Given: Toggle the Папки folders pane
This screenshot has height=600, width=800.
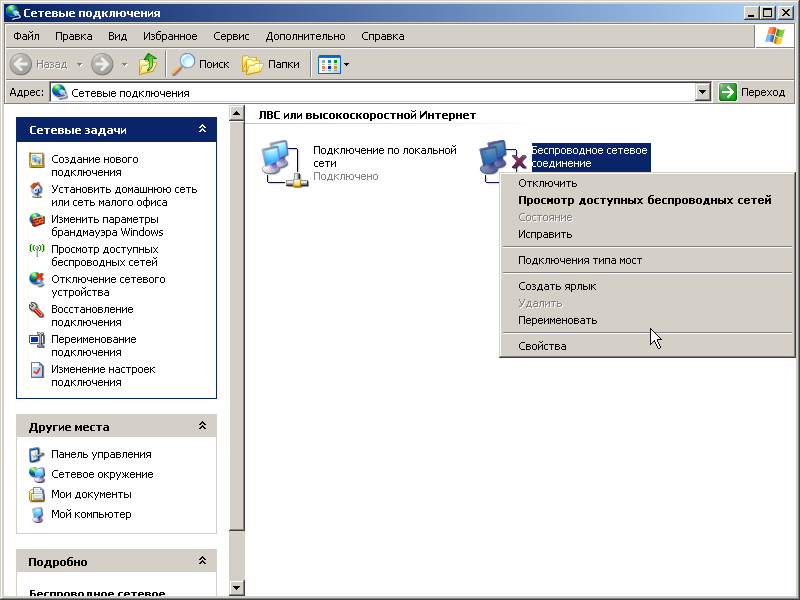Looking at the screenshot, I should pyautogui.click(x=271, y=64).
